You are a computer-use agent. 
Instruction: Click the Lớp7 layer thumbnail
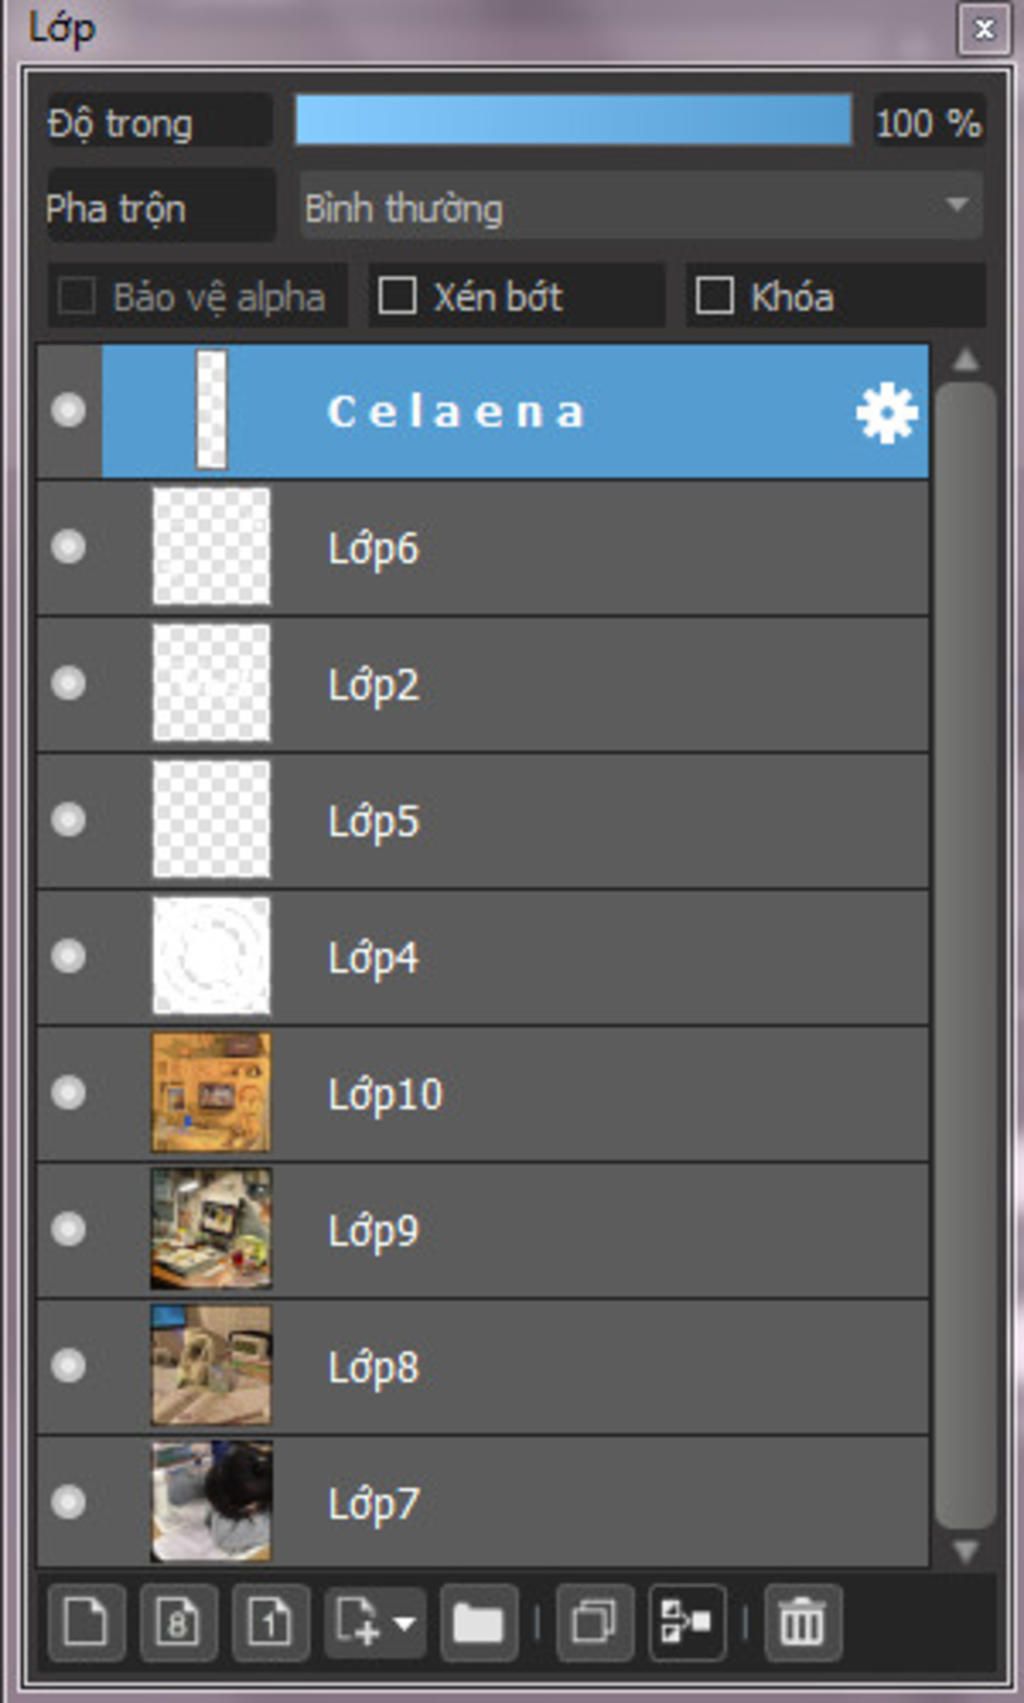211,1501
